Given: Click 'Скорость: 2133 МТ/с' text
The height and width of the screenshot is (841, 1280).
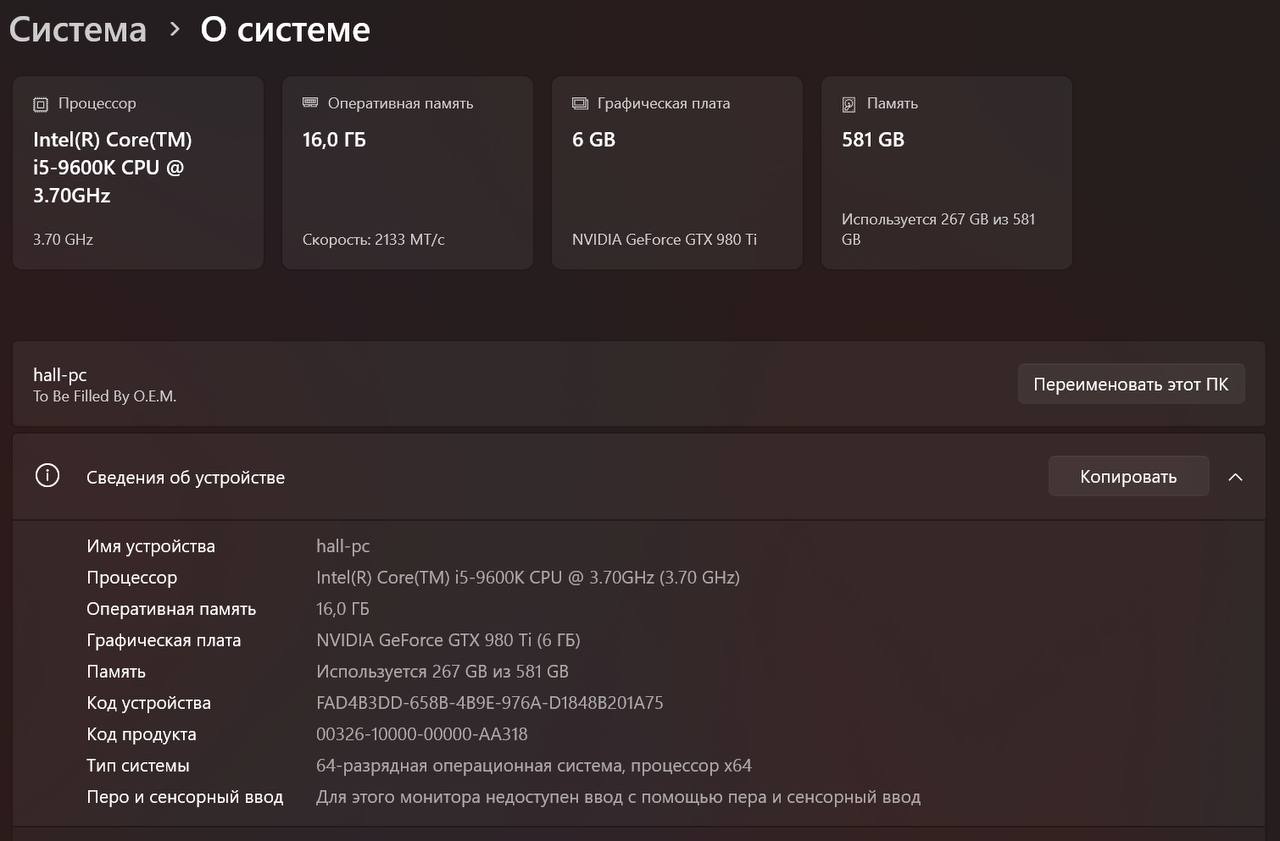Looking at the screenshot, I should (x=373, y=240).
